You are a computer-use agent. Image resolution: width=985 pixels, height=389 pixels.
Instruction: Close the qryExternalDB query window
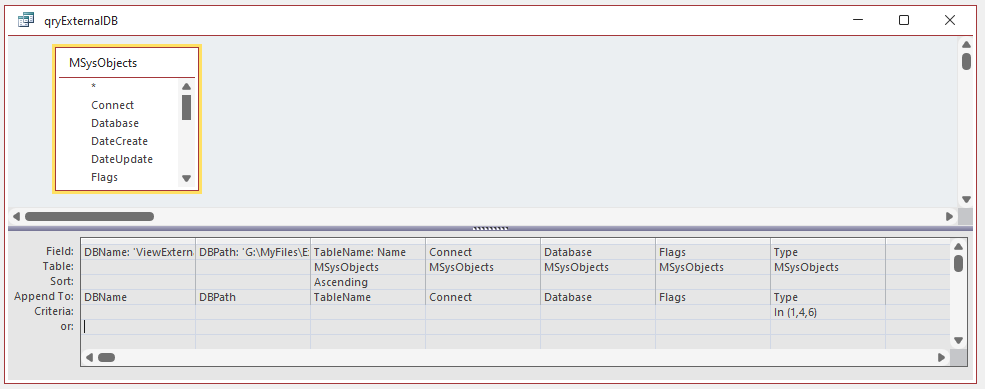[x=950, y=20]
